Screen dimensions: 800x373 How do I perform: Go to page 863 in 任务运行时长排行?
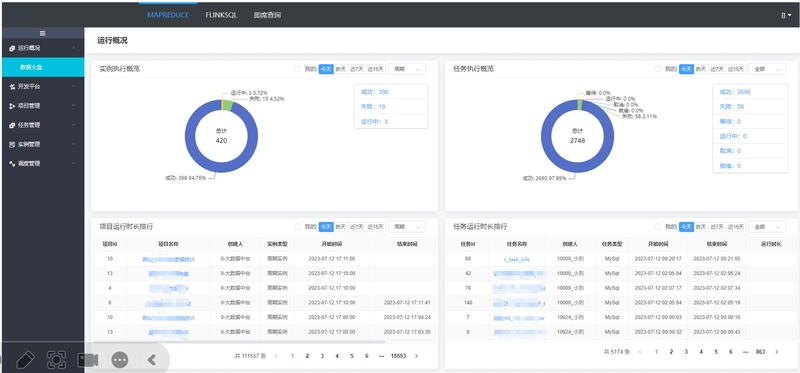pos(760,352)
